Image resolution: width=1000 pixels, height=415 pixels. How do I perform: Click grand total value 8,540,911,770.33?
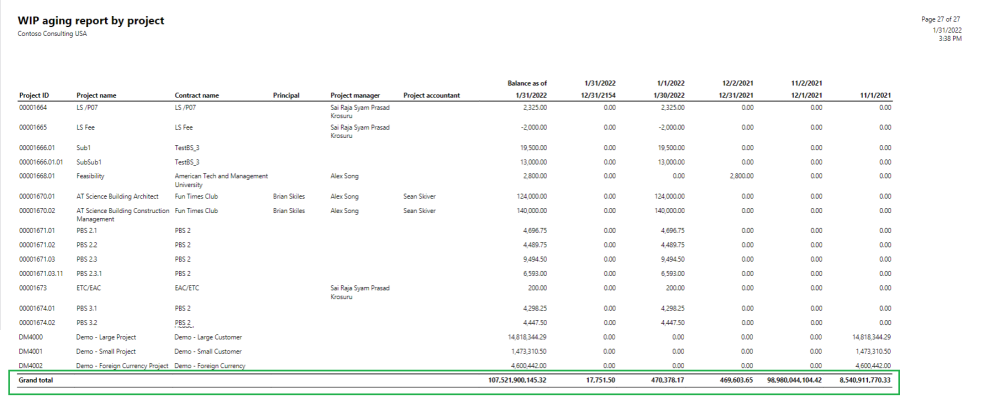click(864, 381)
